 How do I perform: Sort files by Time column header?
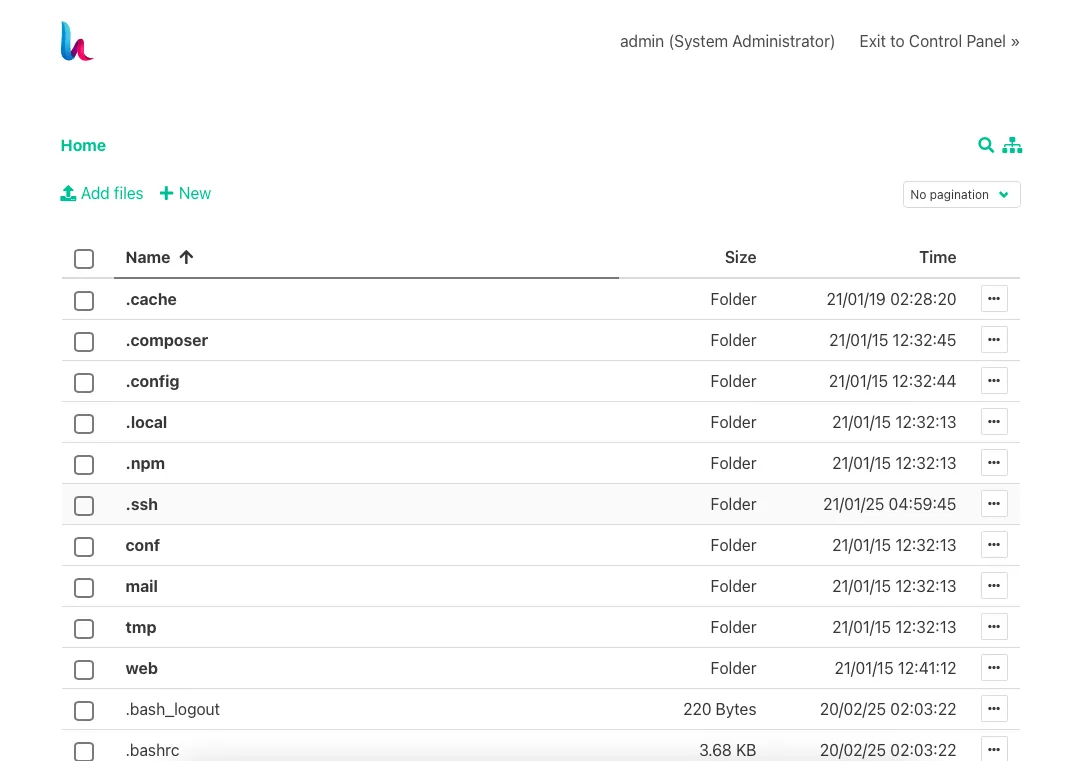point(937,257)
